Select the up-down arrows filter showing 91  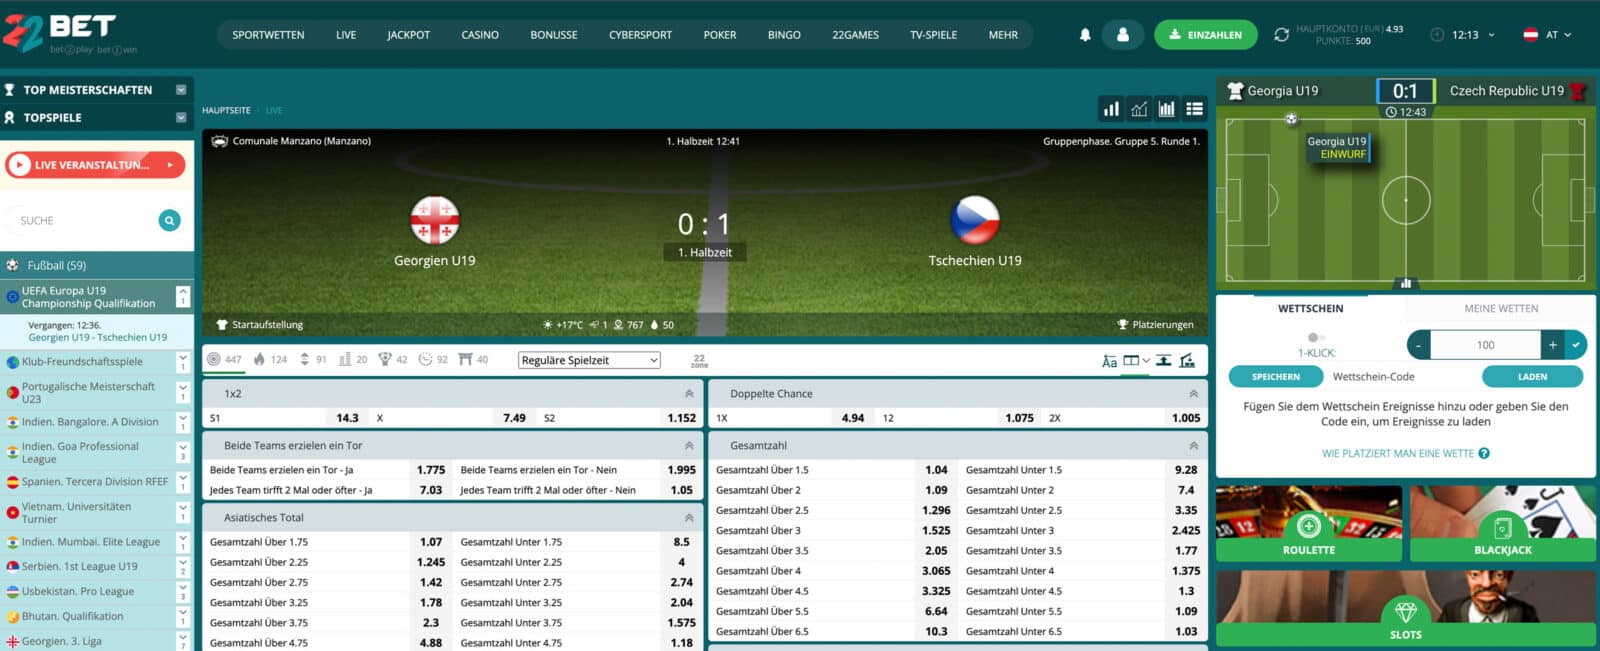(x=313, y=359)
